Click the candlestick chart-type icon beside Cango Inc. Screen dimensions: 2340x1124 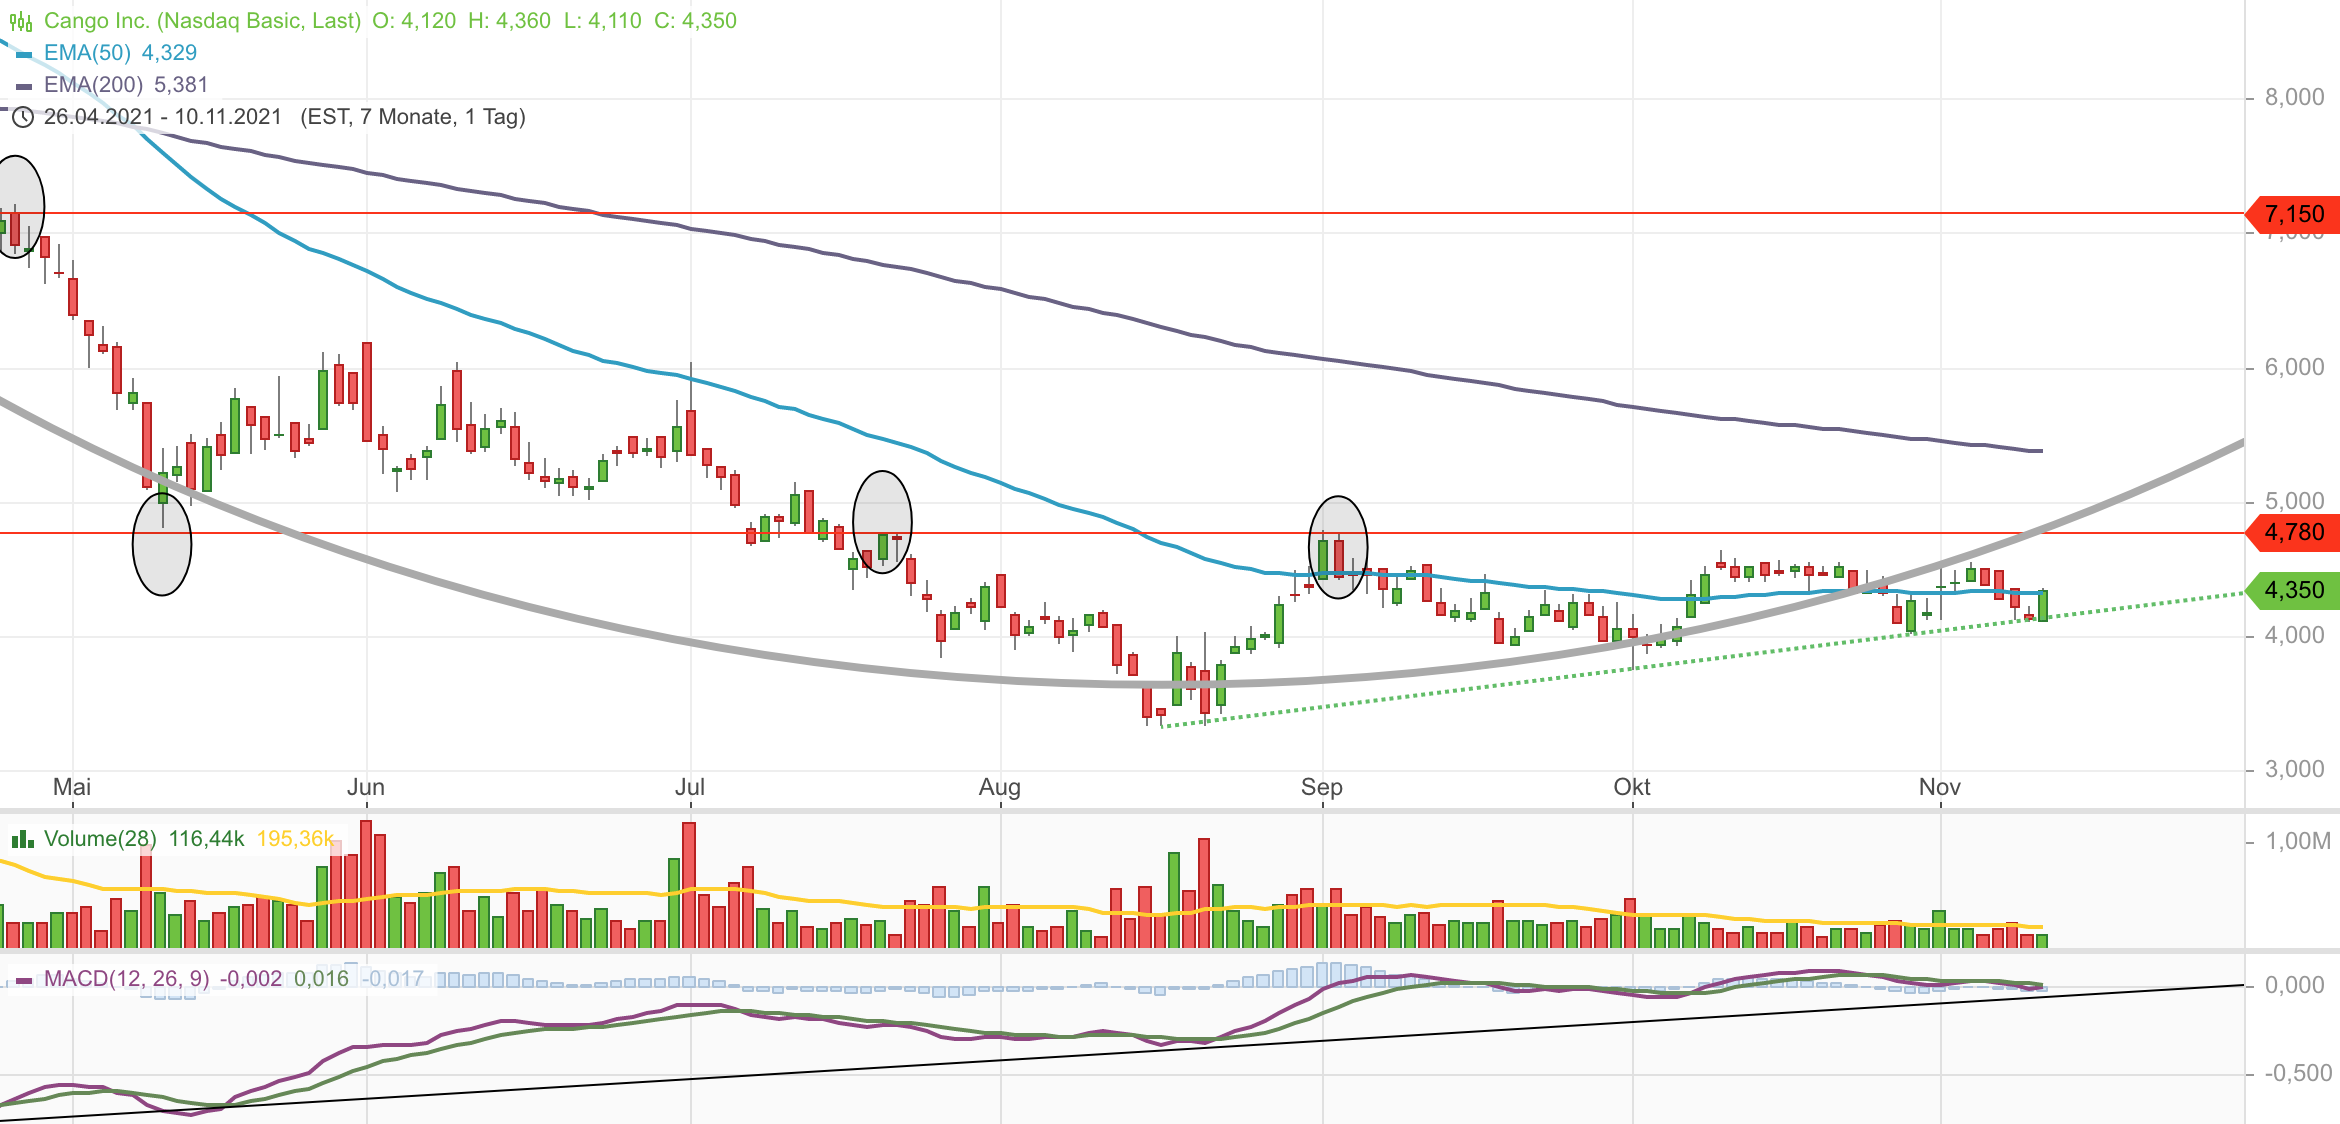coord(21,21)
